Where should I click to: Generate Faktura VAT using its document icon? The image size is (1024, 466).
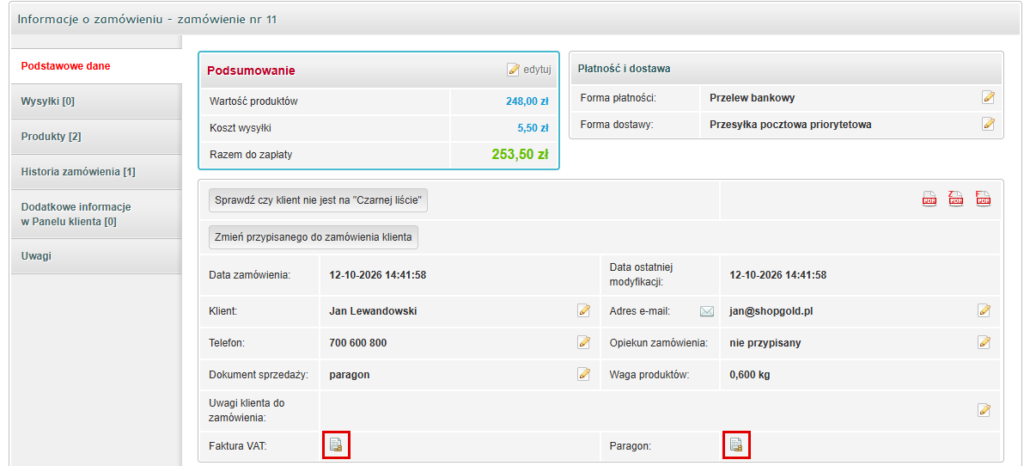tap(336, 446)
